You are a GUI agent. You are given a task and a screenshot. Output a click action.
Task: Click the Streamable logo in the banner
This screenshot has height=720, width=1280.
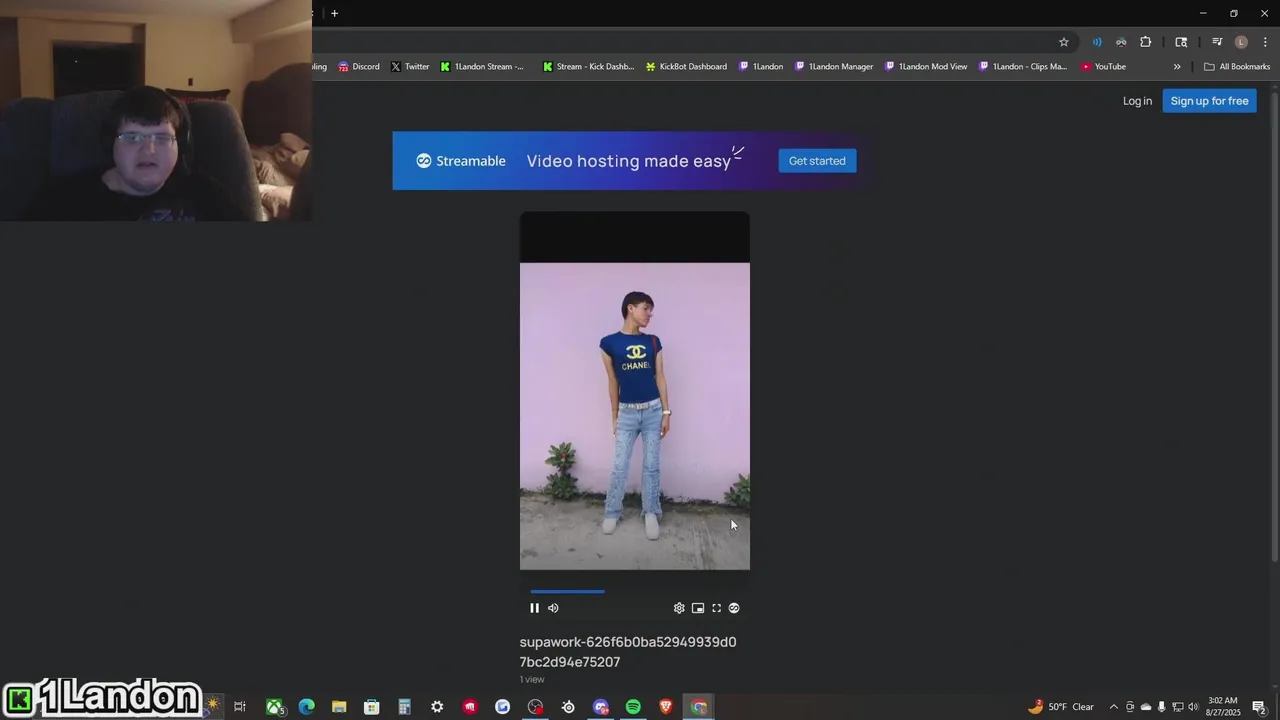click(x=461, y=161)
